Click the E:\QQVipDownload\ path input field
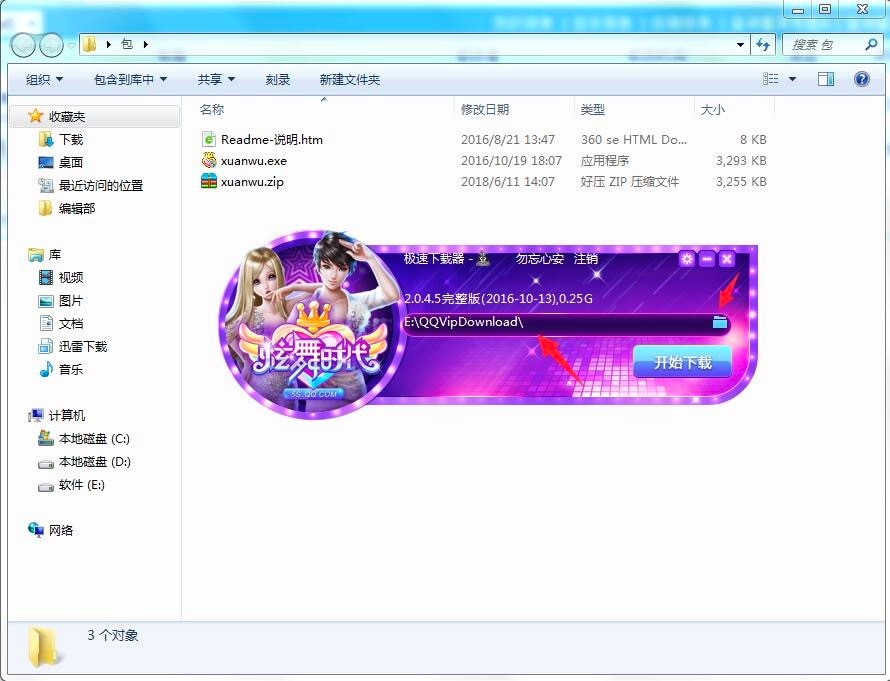Viewport: 890px width, 681px height. coord(550,324)
